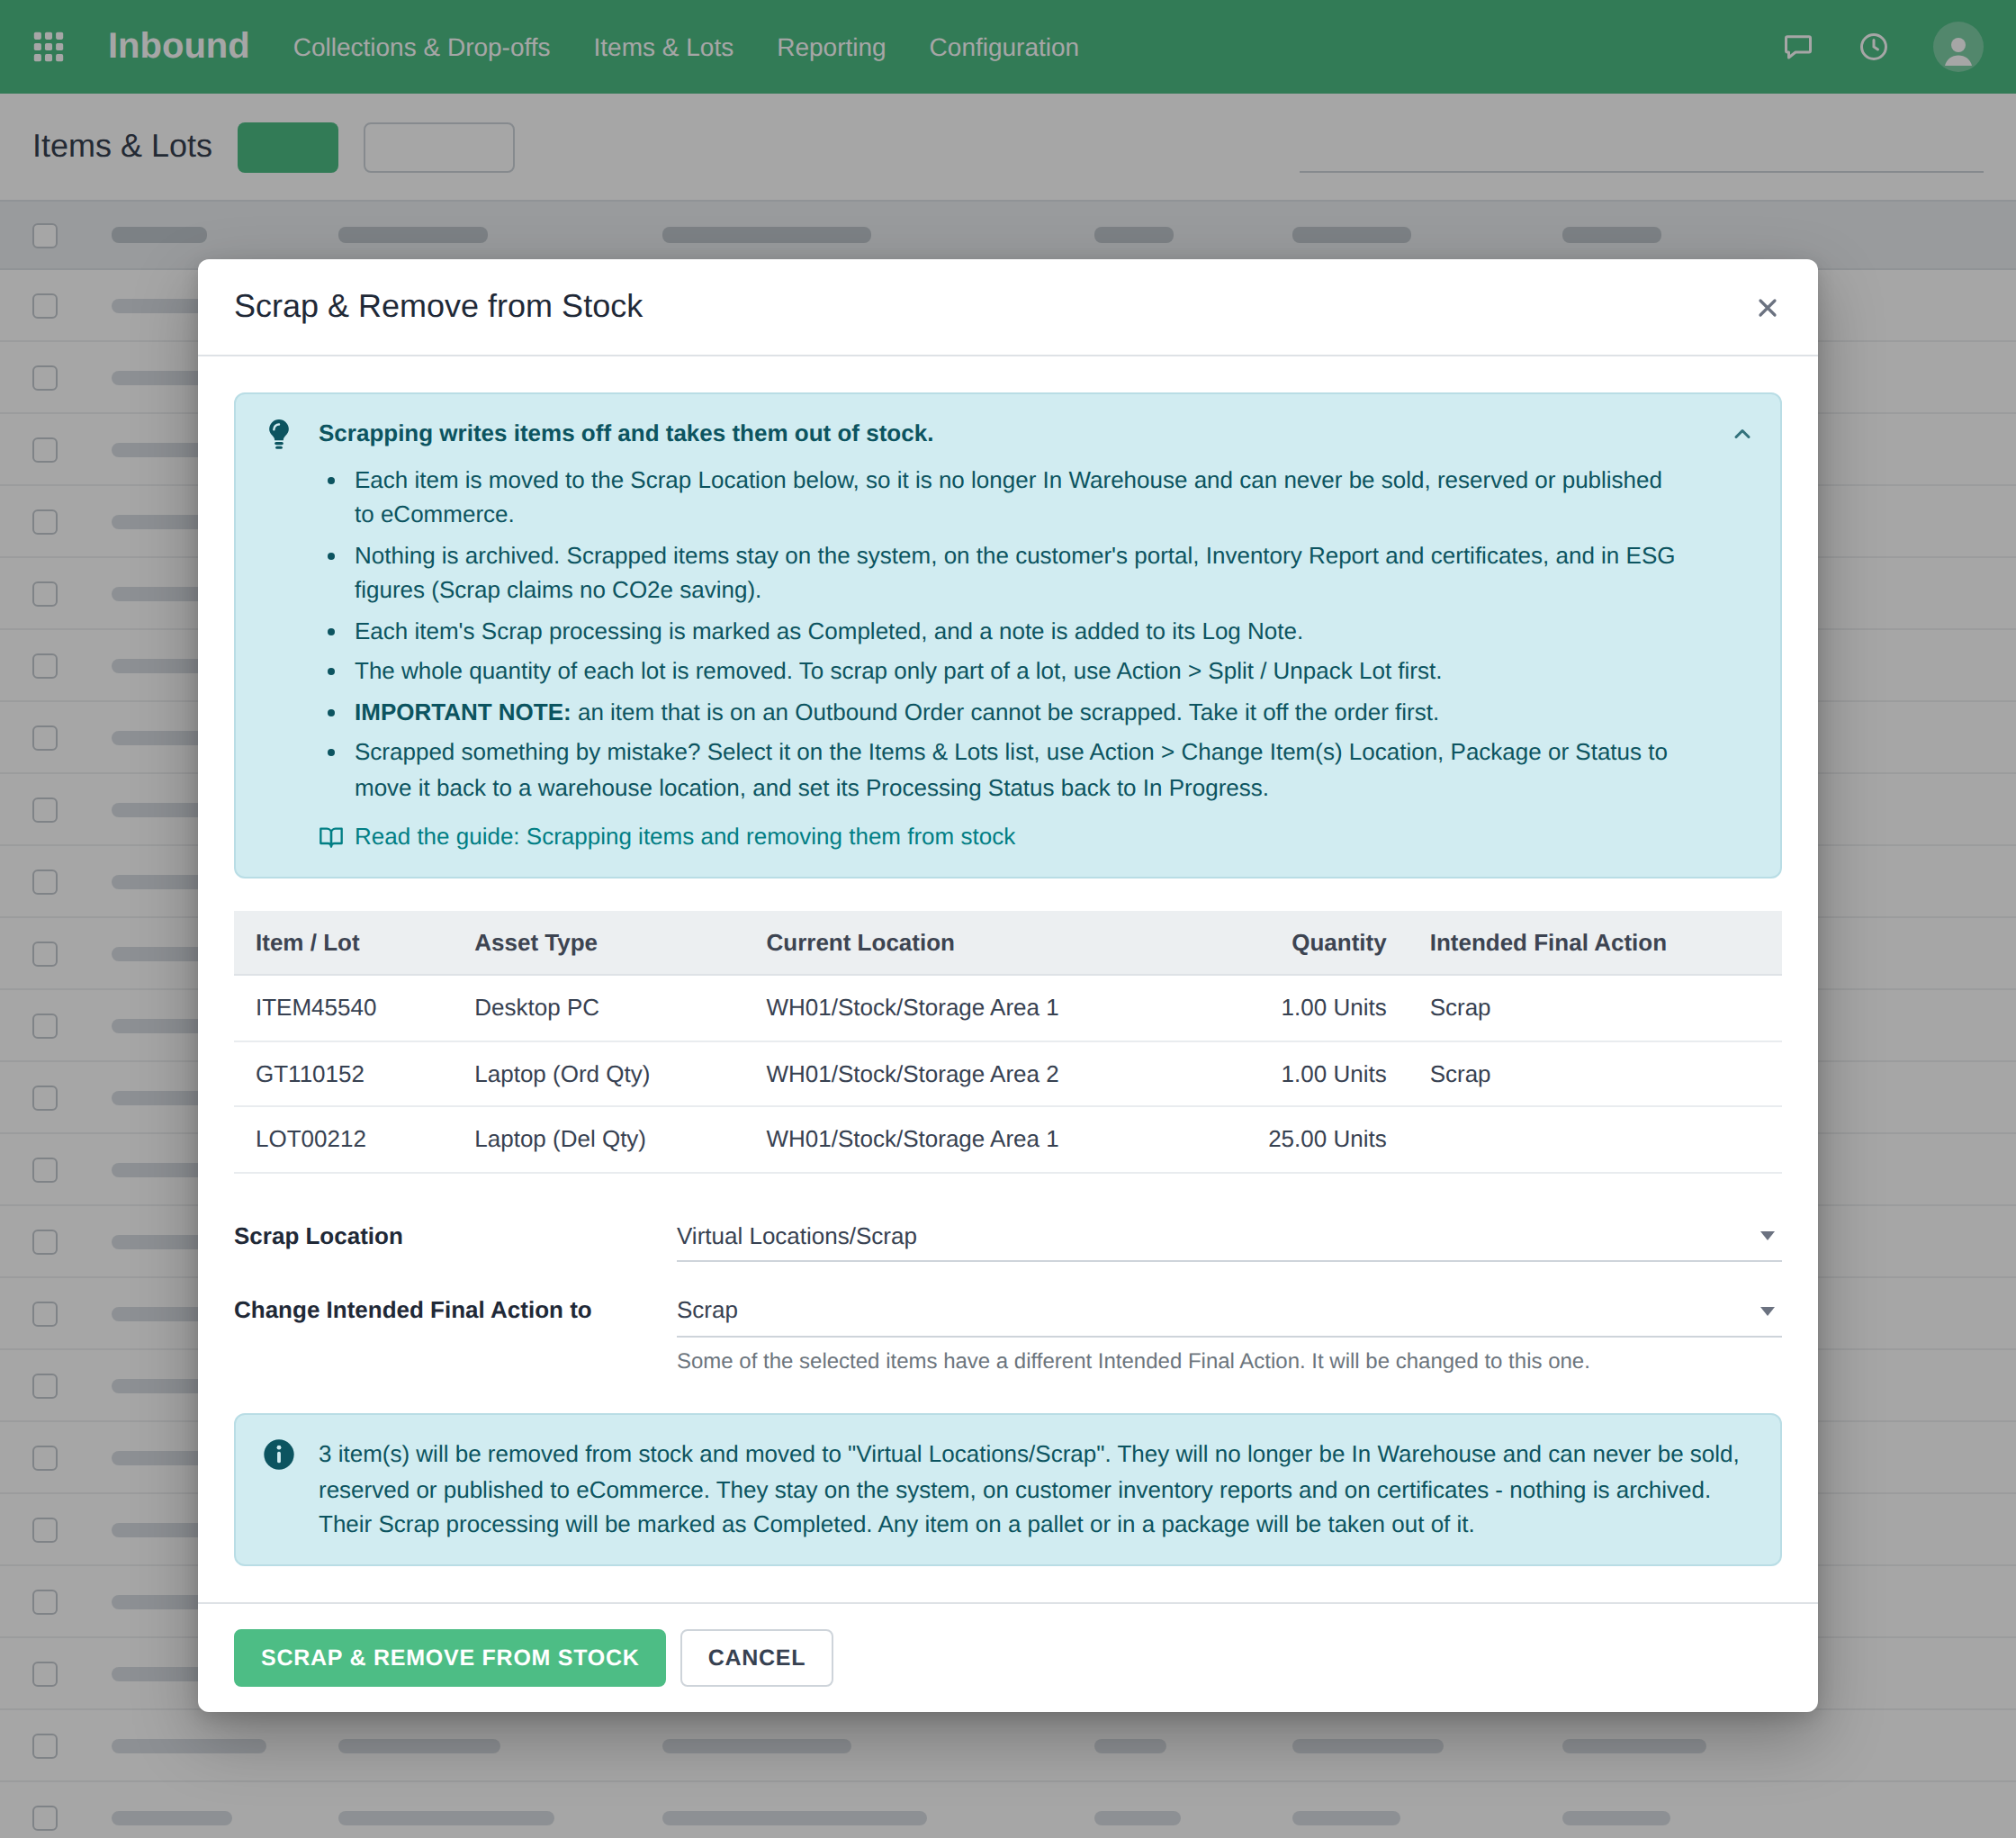2016x1838 pixels.
Task: Click the Quantity column header
Action: coord(1338,942)
